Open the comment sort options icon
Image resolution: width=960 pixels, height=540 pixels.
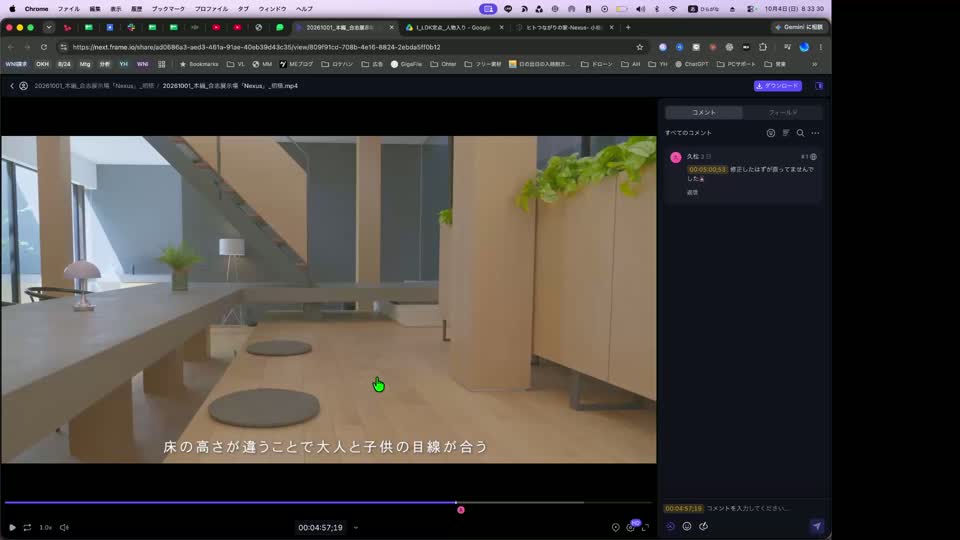[x=786, y=133]
